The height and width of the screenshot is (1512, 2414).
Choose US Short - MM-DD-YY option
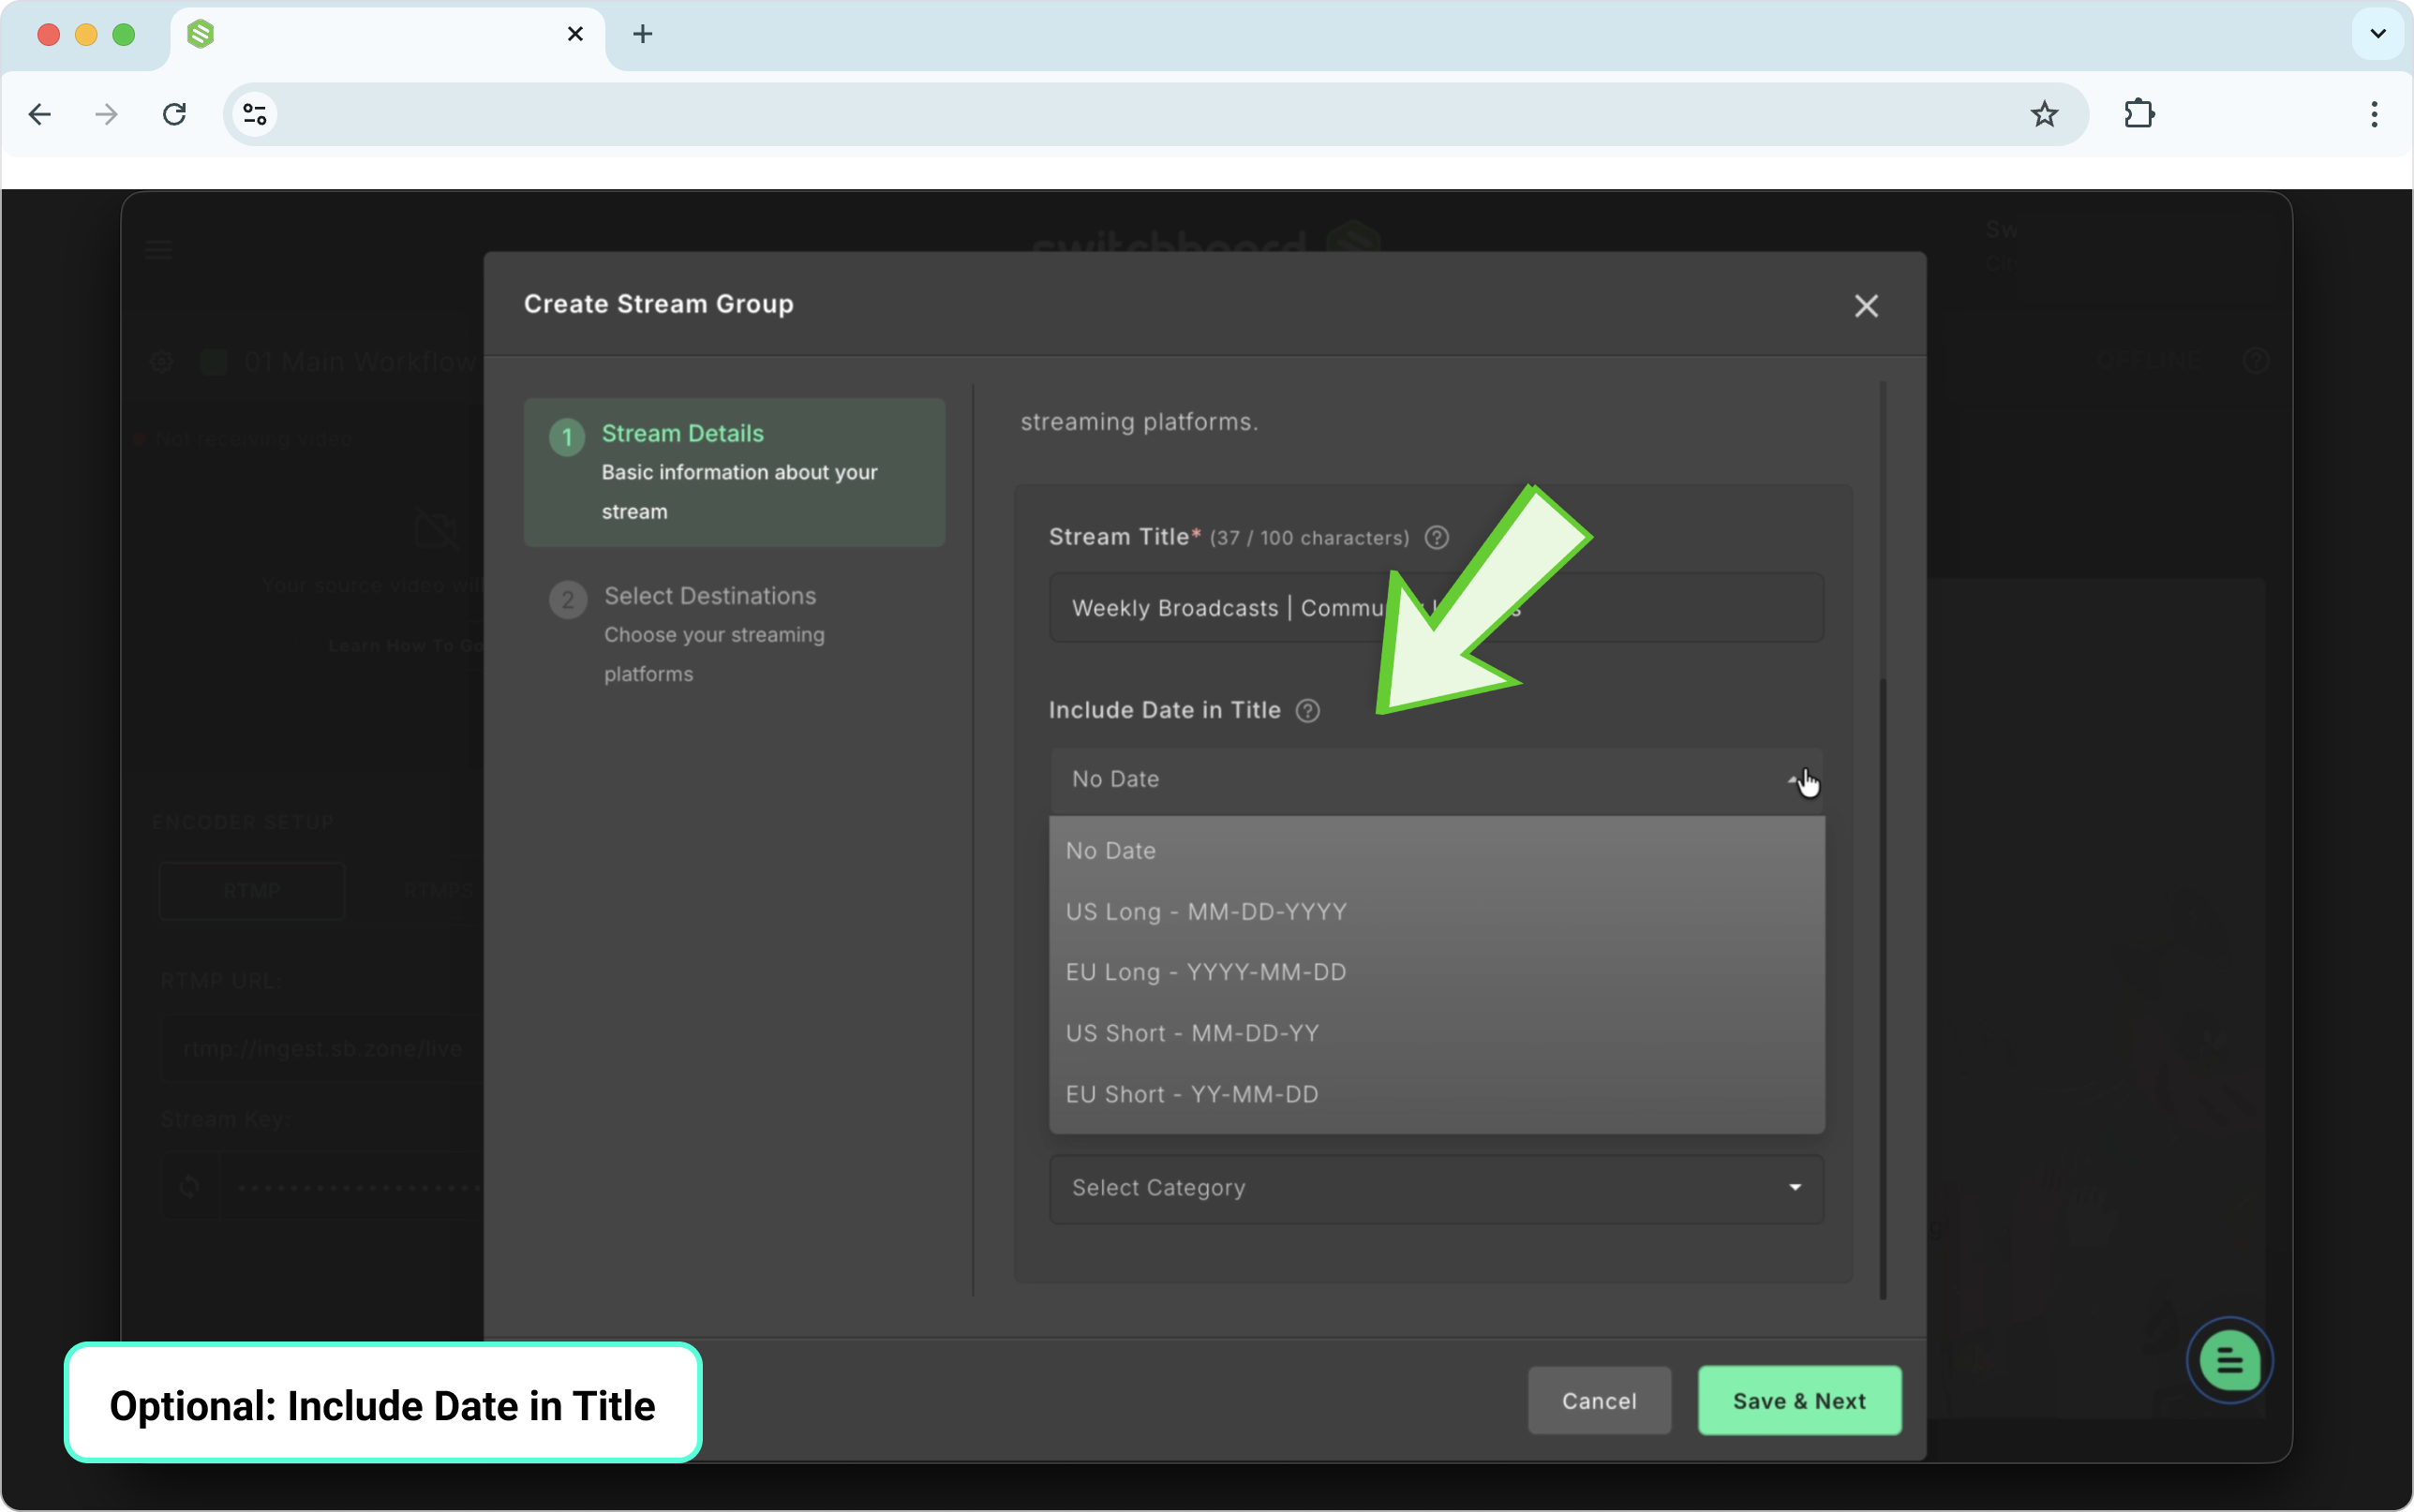[x=1436, y=1033]
